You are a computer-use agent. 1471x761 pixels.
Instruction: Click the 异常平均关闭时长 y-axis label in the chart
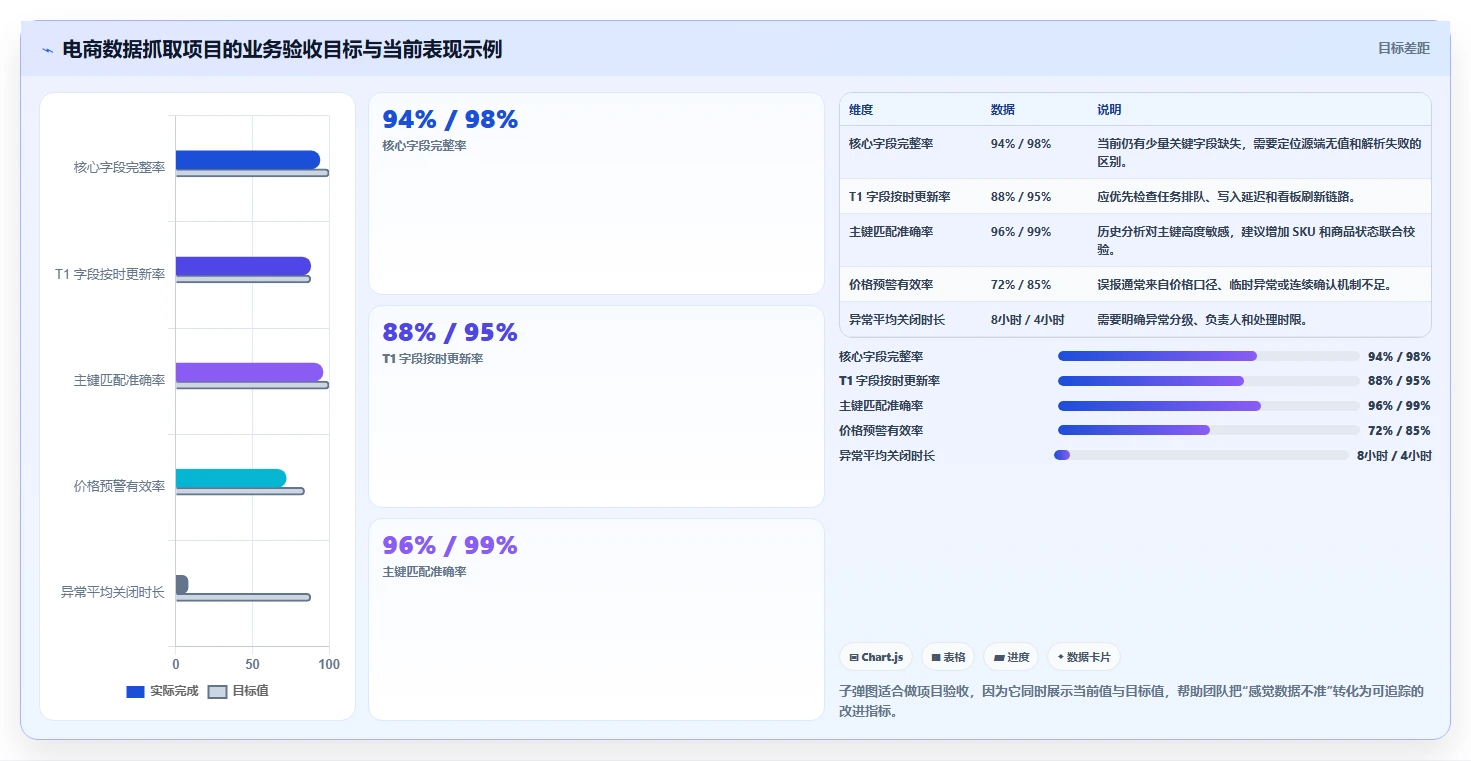(x=113, y=592)
